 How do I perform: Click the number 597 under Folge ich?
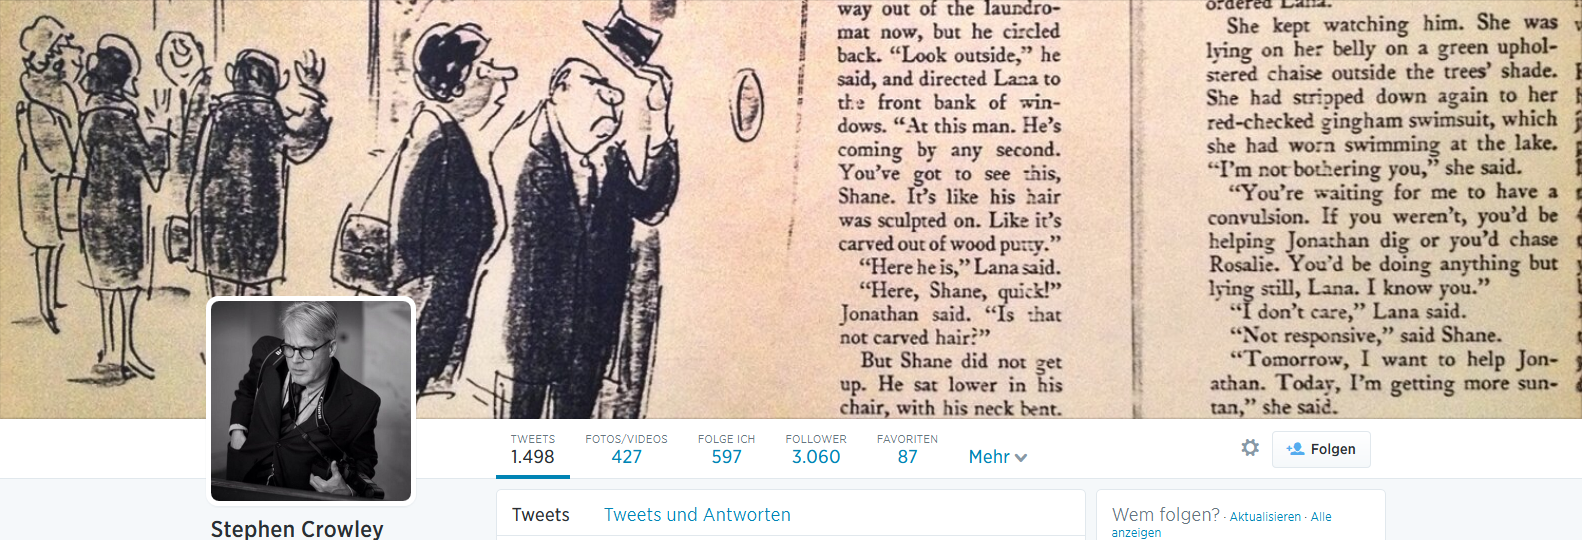(x=727, y=457)
